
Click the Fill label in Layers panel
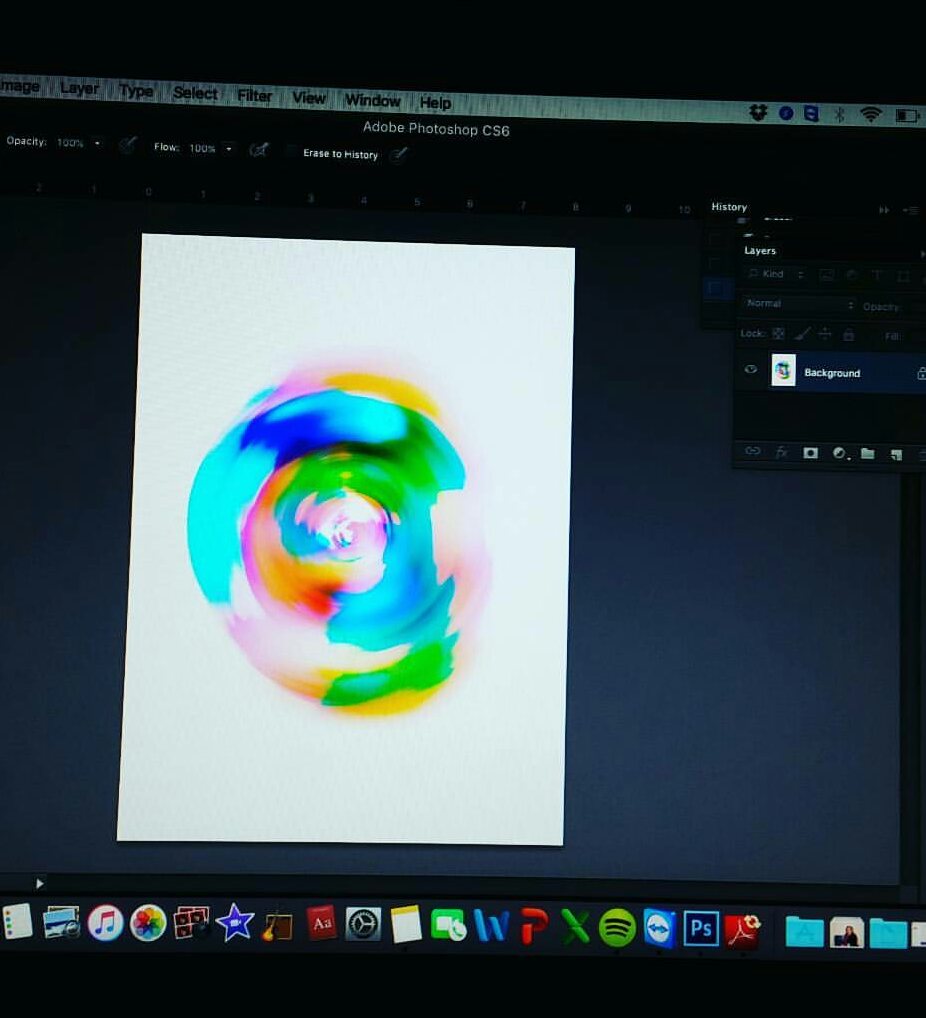tap(892, 336)
